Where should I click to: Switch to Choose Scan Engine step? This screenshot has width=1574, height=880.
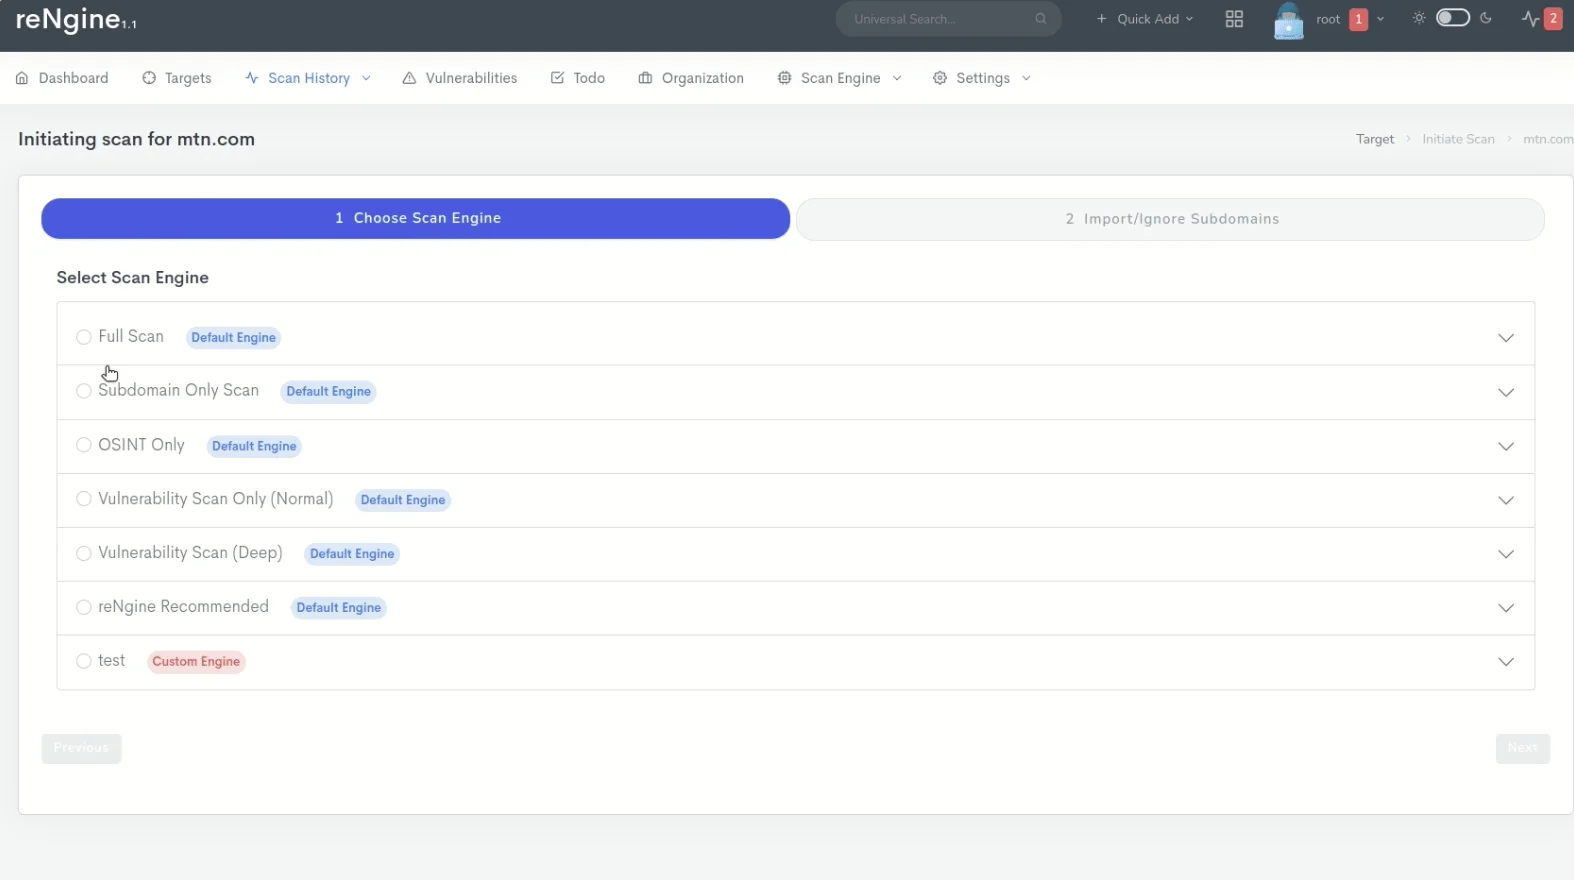(416, 218)
